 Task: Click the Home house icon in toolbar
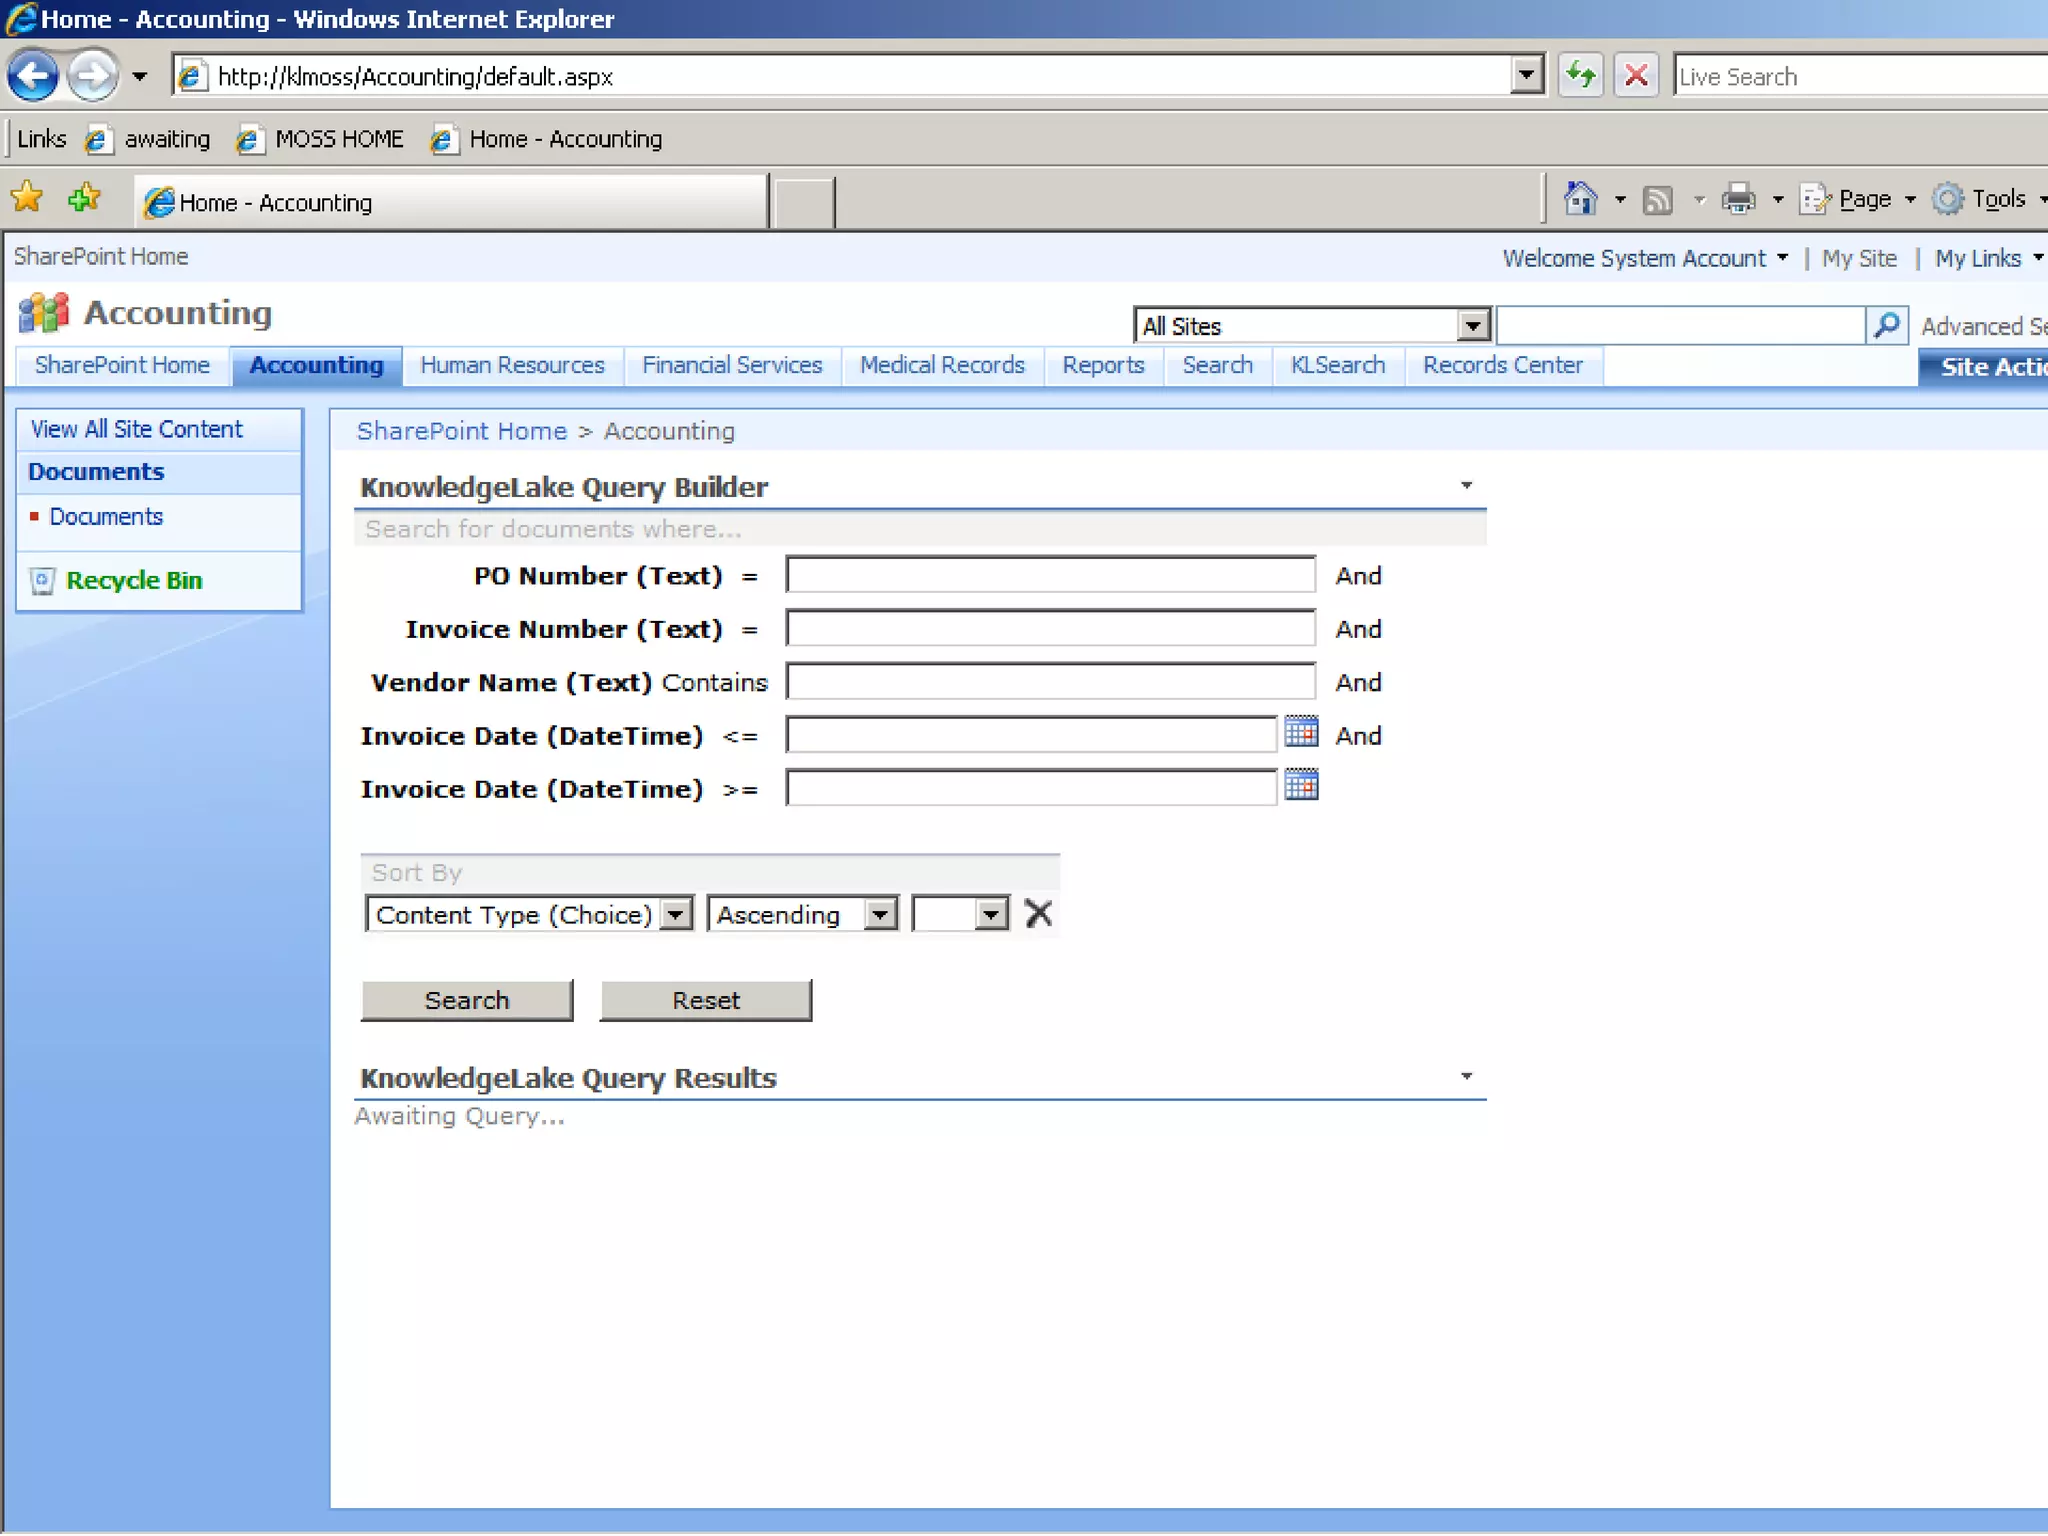[x=1580, y=199]
